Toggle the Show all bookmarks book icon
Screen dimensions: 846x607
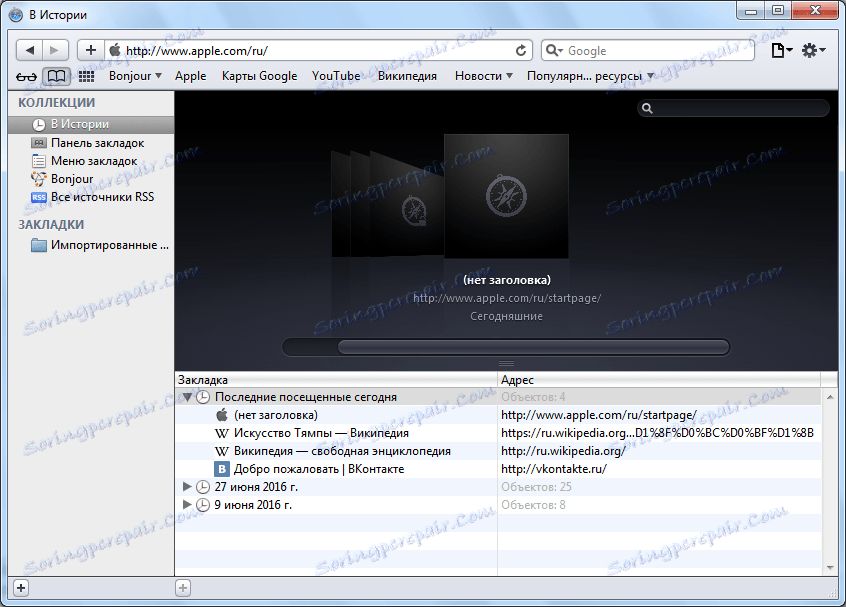click(x=57, y=76)
